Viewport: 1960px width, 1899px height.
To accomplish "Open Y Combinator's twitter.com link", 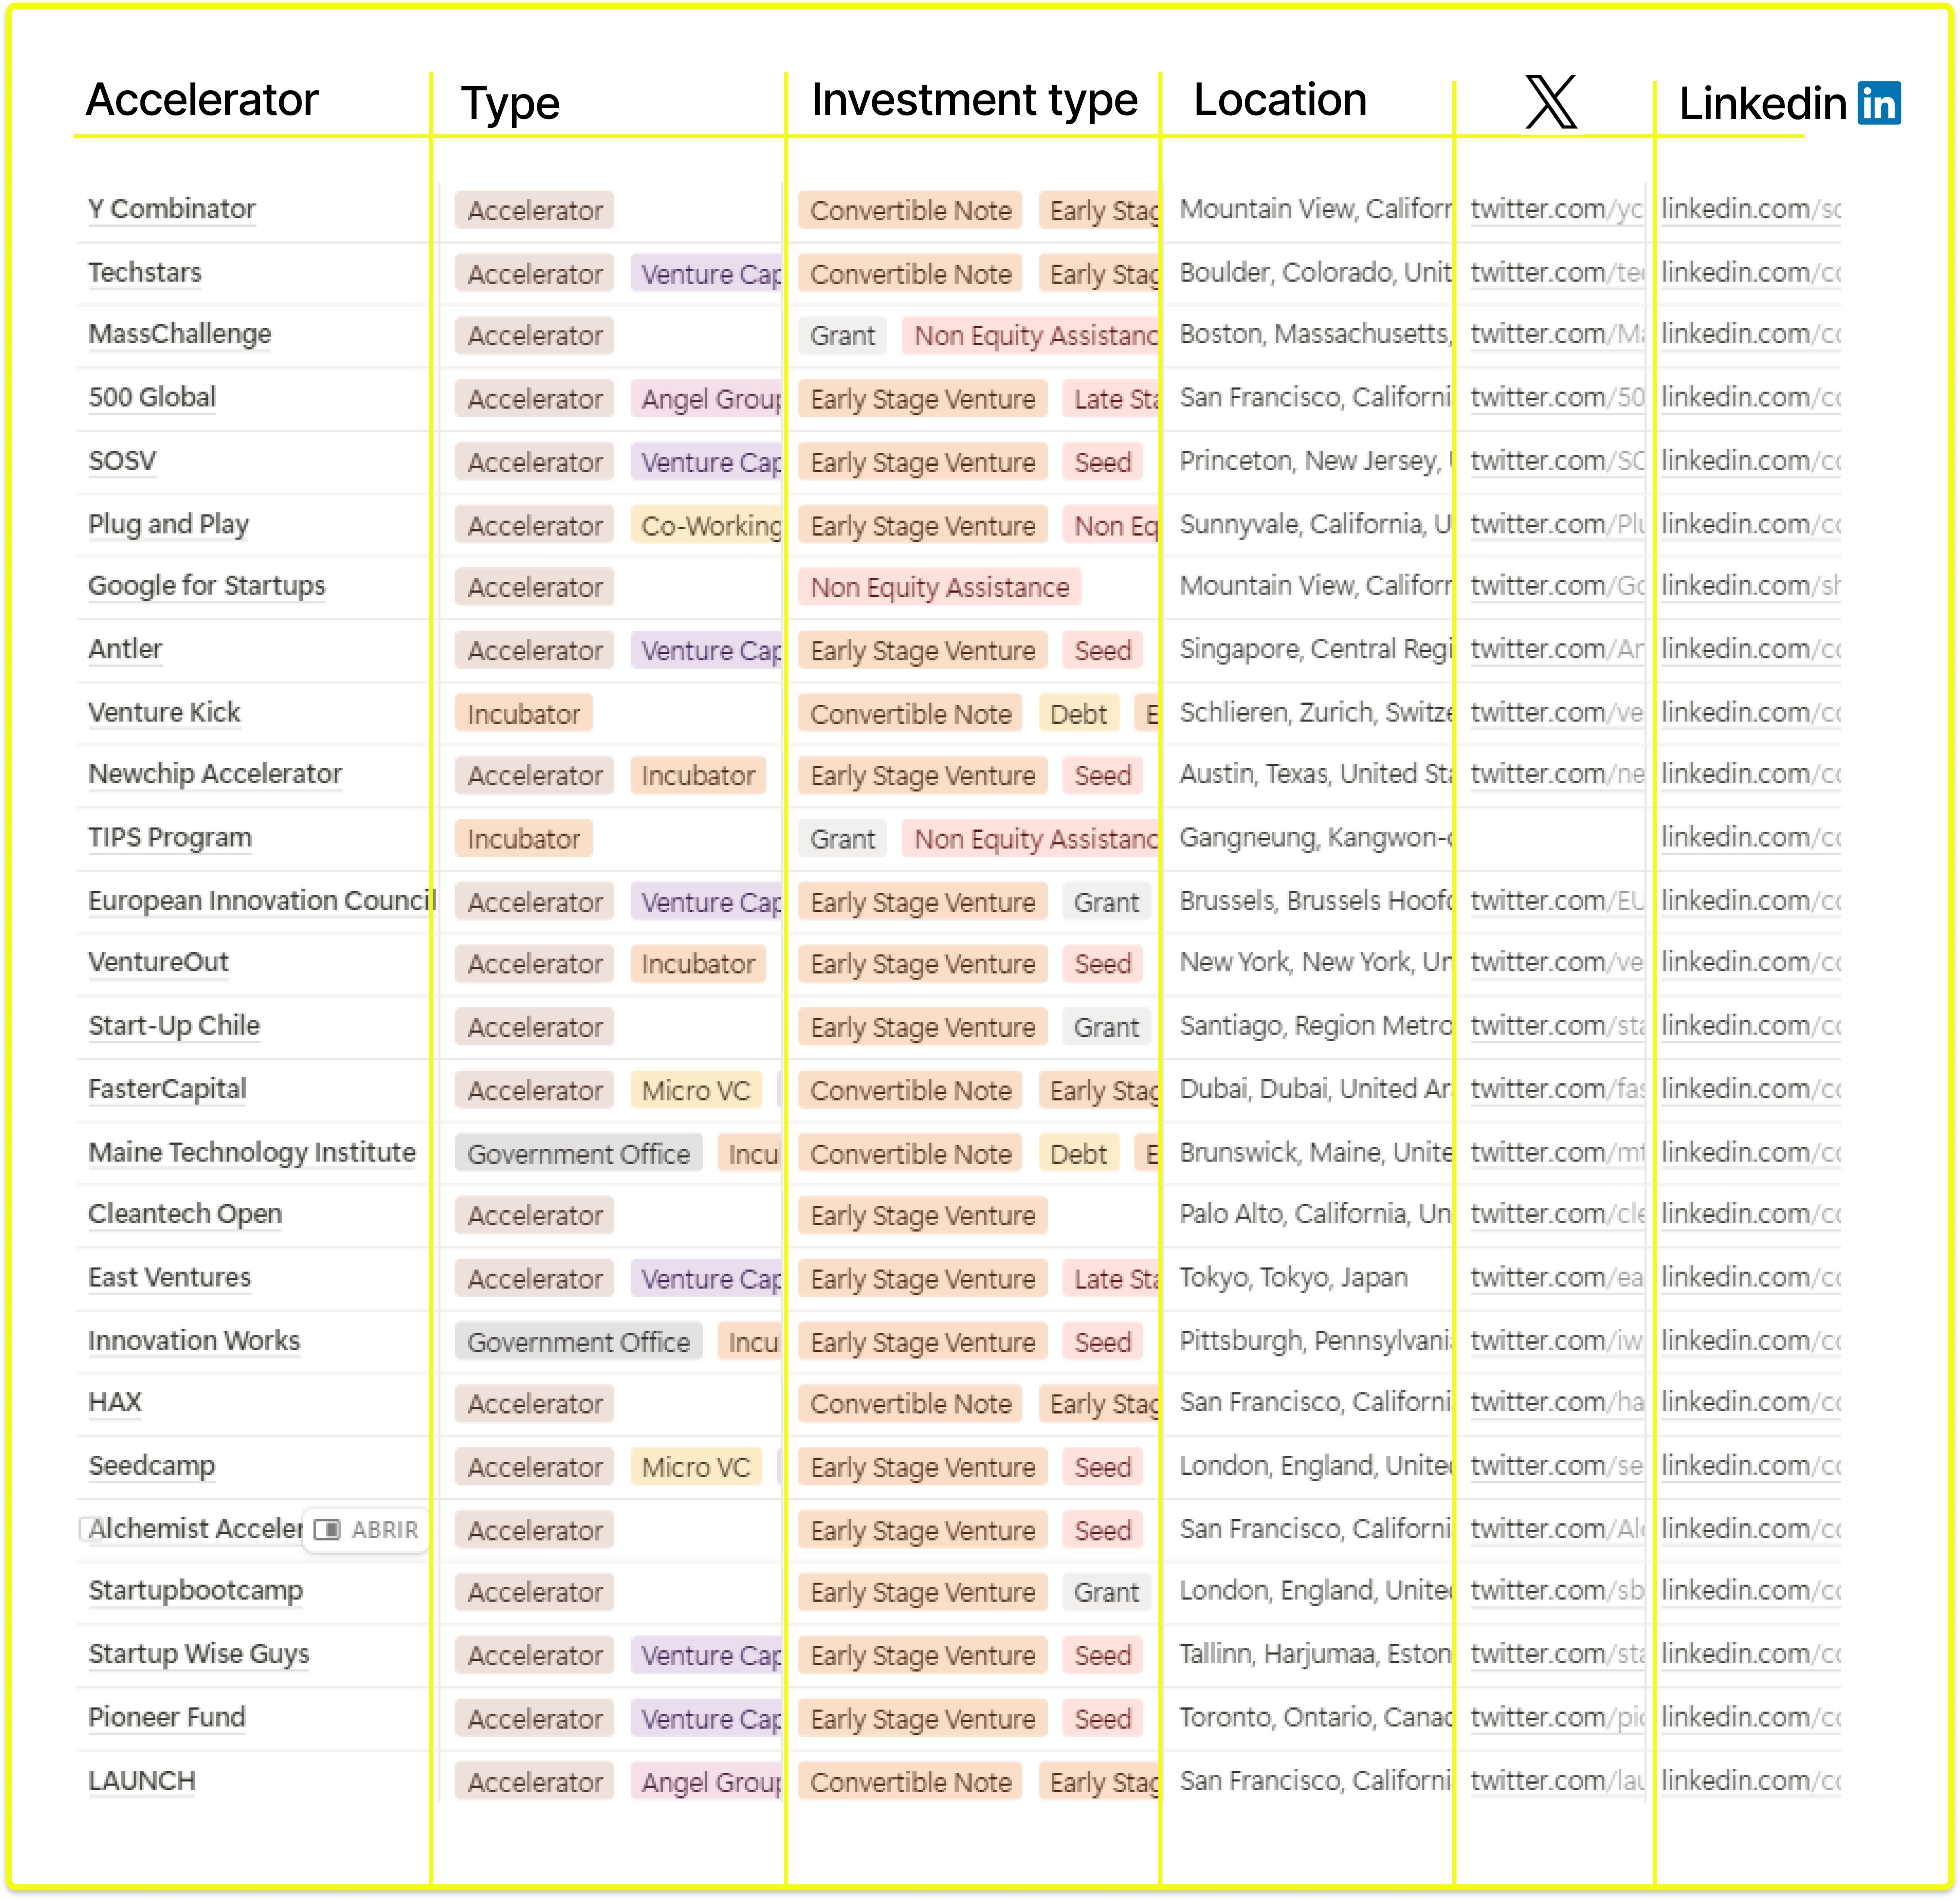I will 1555,209.
